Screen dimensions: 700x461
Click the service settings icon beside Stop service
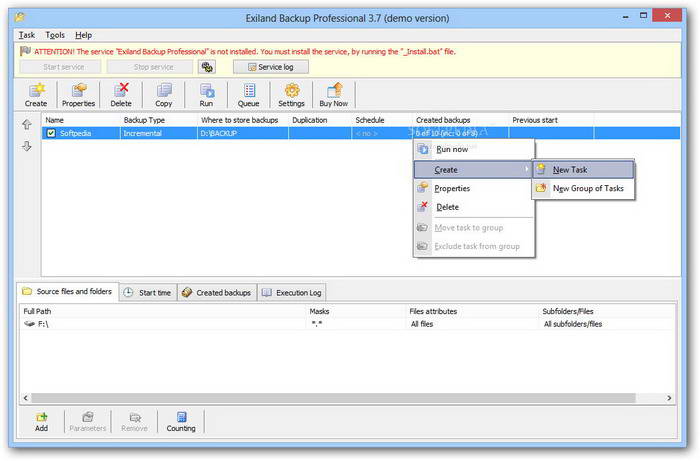click(x=207, y=67)
